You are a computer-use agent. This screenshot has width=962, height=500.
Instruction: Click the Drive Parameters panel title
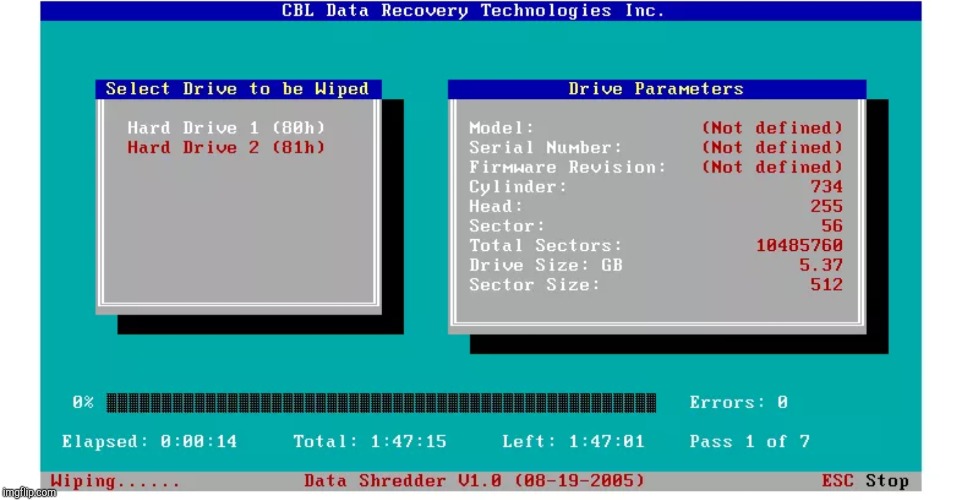pyautogui.click(x=655, y=89)
